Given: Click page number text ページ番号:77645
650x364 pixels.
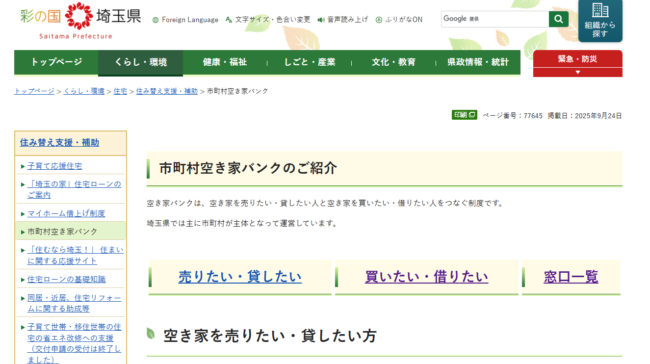Looking at the screenshot, I should 512,116.
